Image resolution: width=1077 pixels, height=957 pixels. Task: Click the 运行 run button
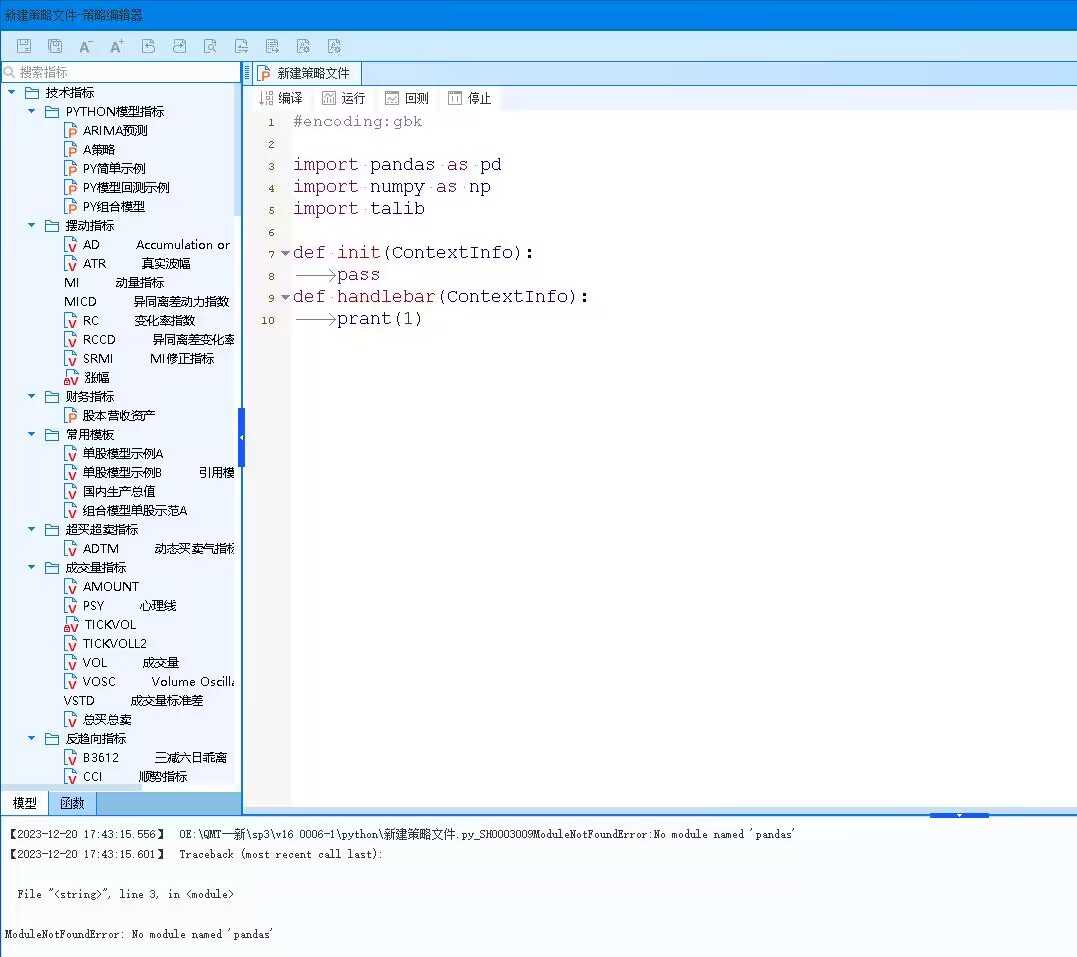click(344, 98)
